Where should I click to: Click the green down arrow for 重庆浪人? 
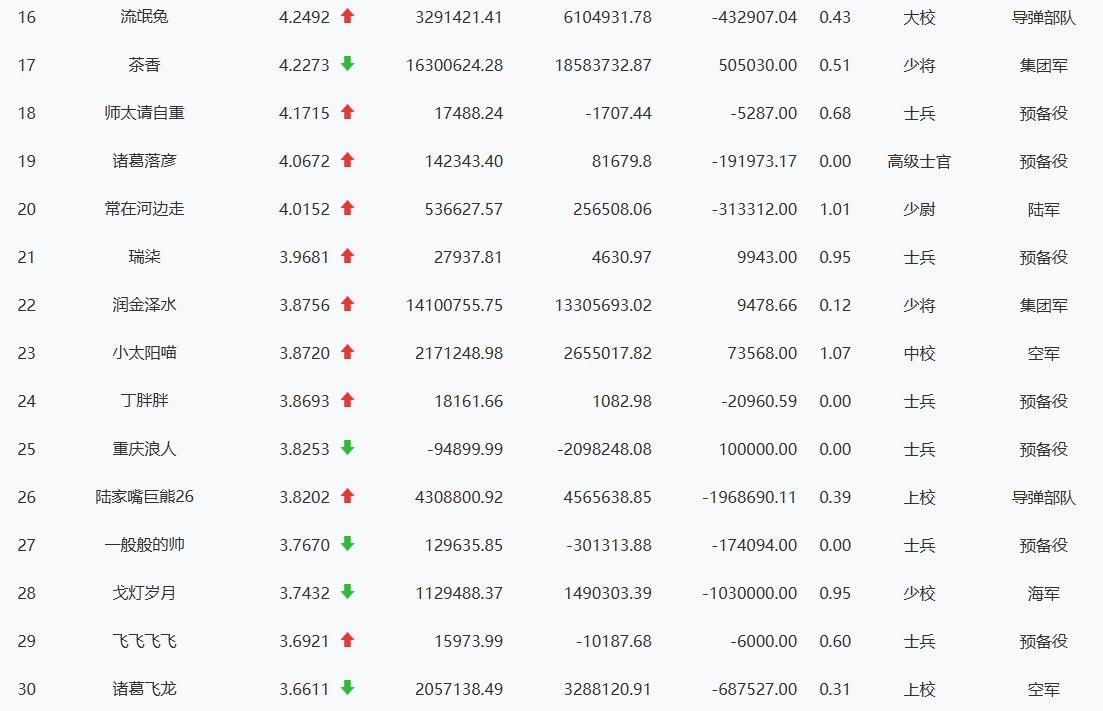347,447
